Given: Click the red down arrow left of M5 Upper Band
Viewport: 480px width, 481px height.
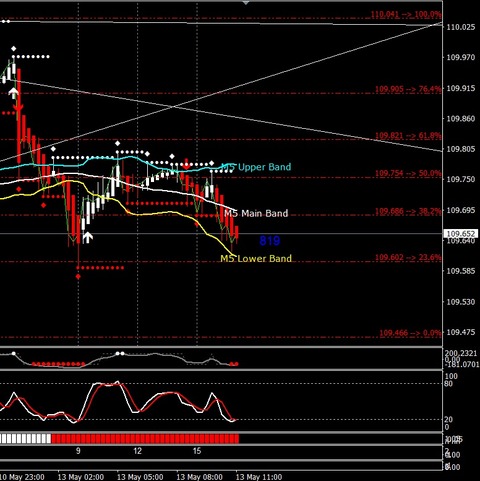Looking at the screenshot, I should pos(186,164).
